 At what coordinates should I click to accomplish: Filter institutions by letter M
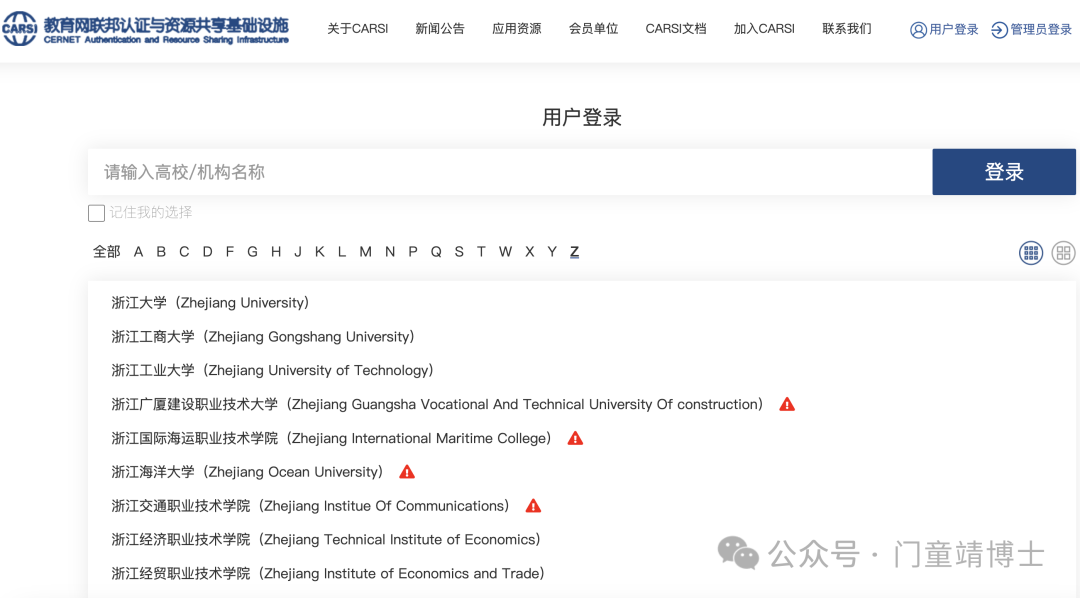366,251
